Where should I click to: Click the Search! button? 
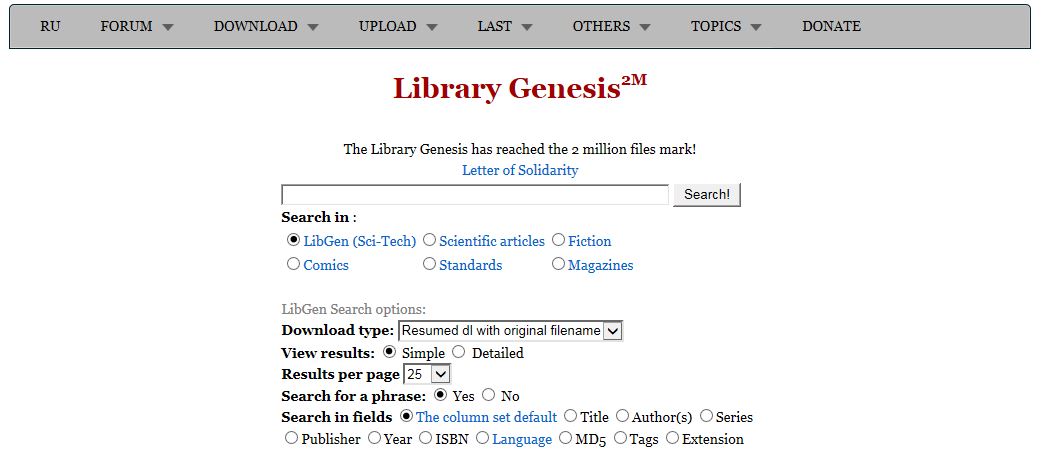[706, 195]
